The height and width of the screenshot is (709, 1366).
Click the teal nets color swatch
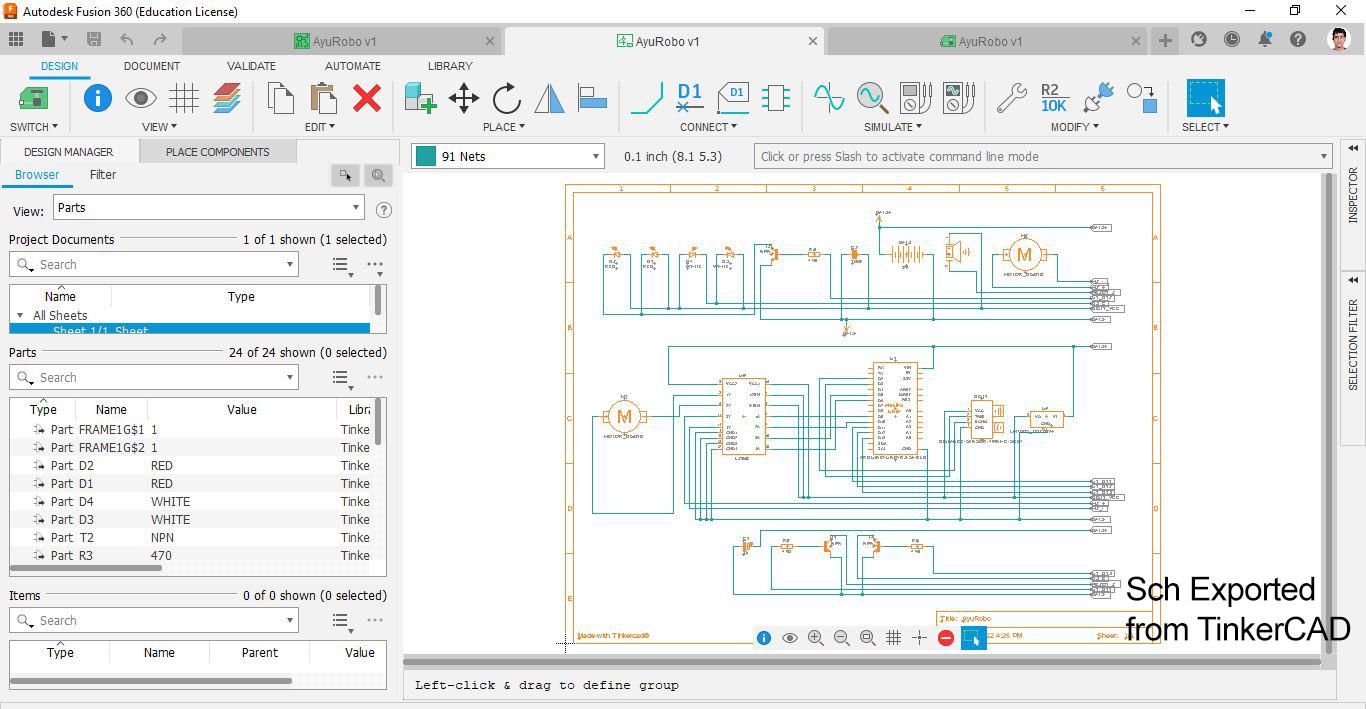426,157
